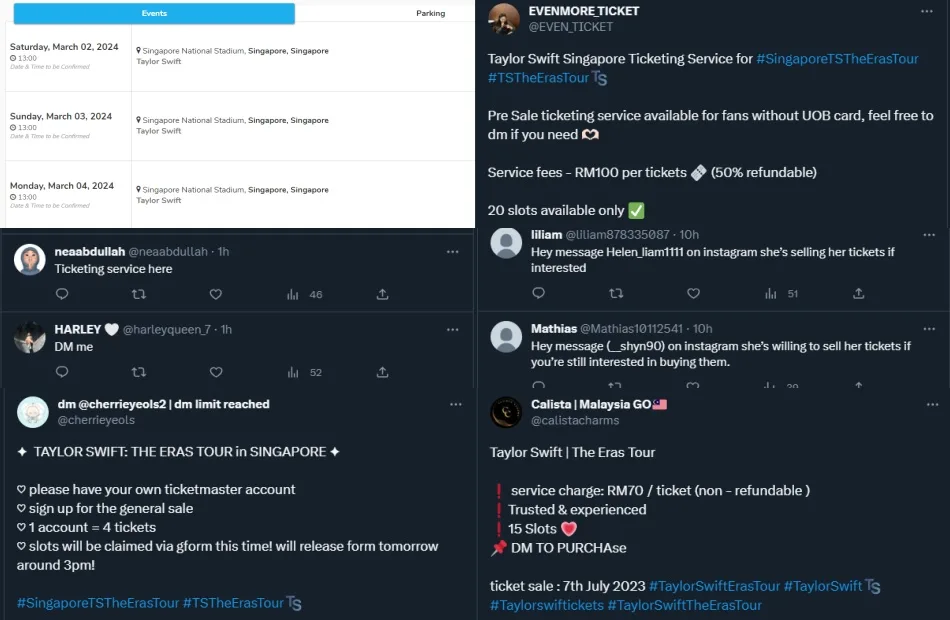Like liliam's reply about Helen_liam1111
Viewport: 950px width, 620px height.
click(x=692, y=294)
